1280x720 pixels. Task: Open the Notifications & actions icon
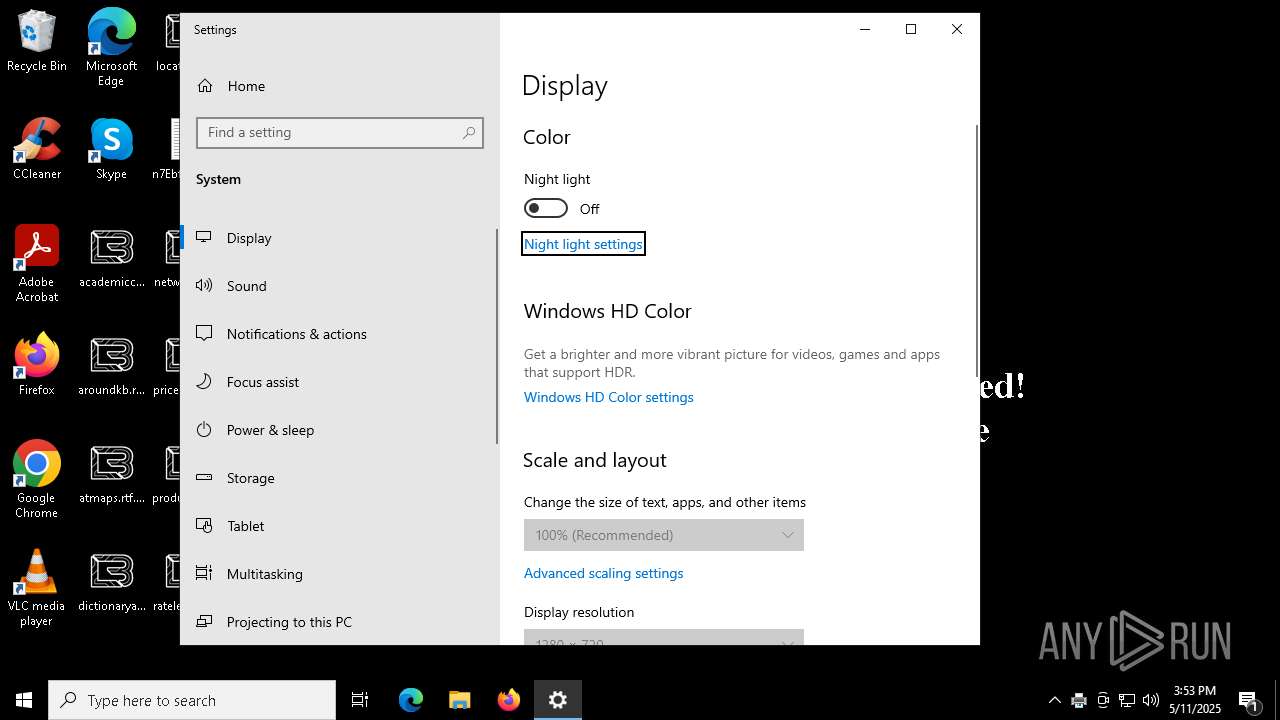tap(204, 333)
